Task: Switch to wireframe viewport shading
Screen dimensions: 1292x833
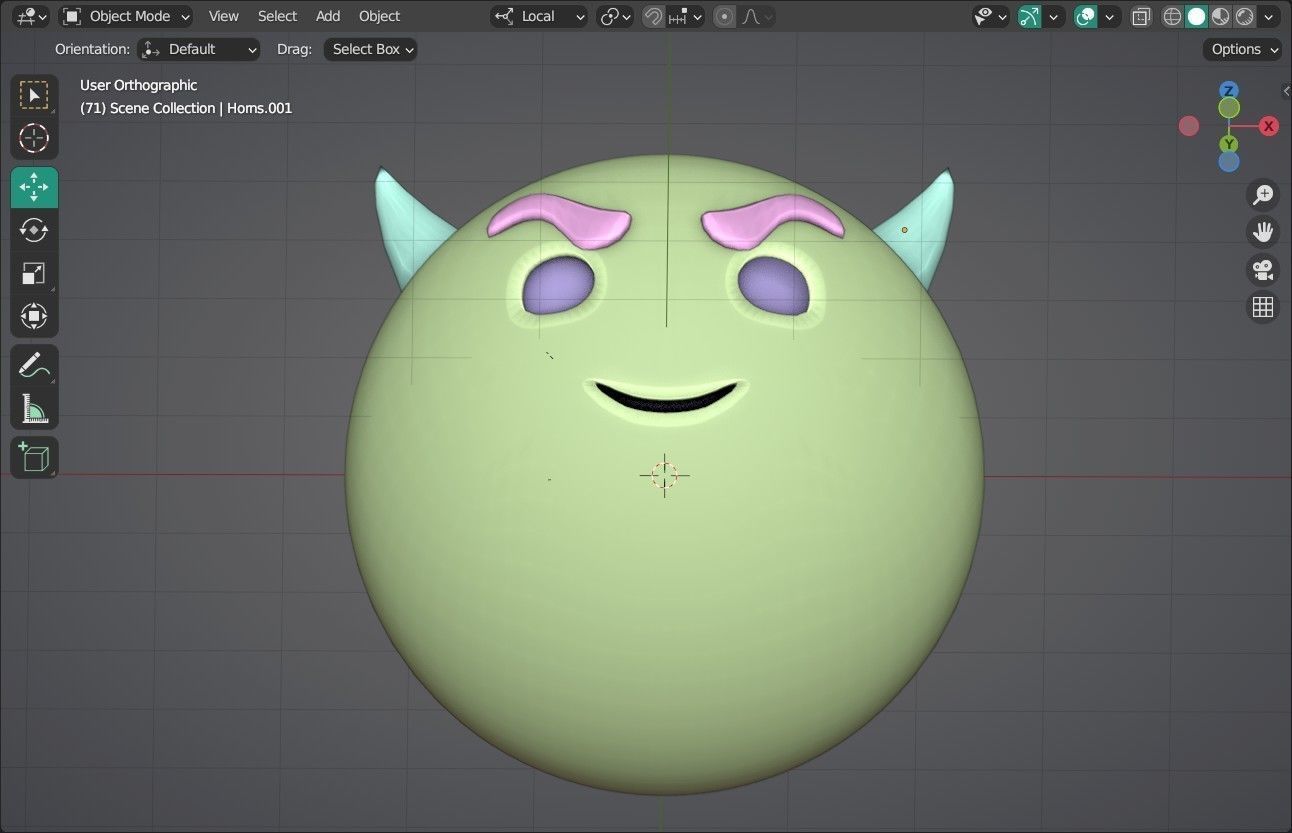Action: (1172, 16)
